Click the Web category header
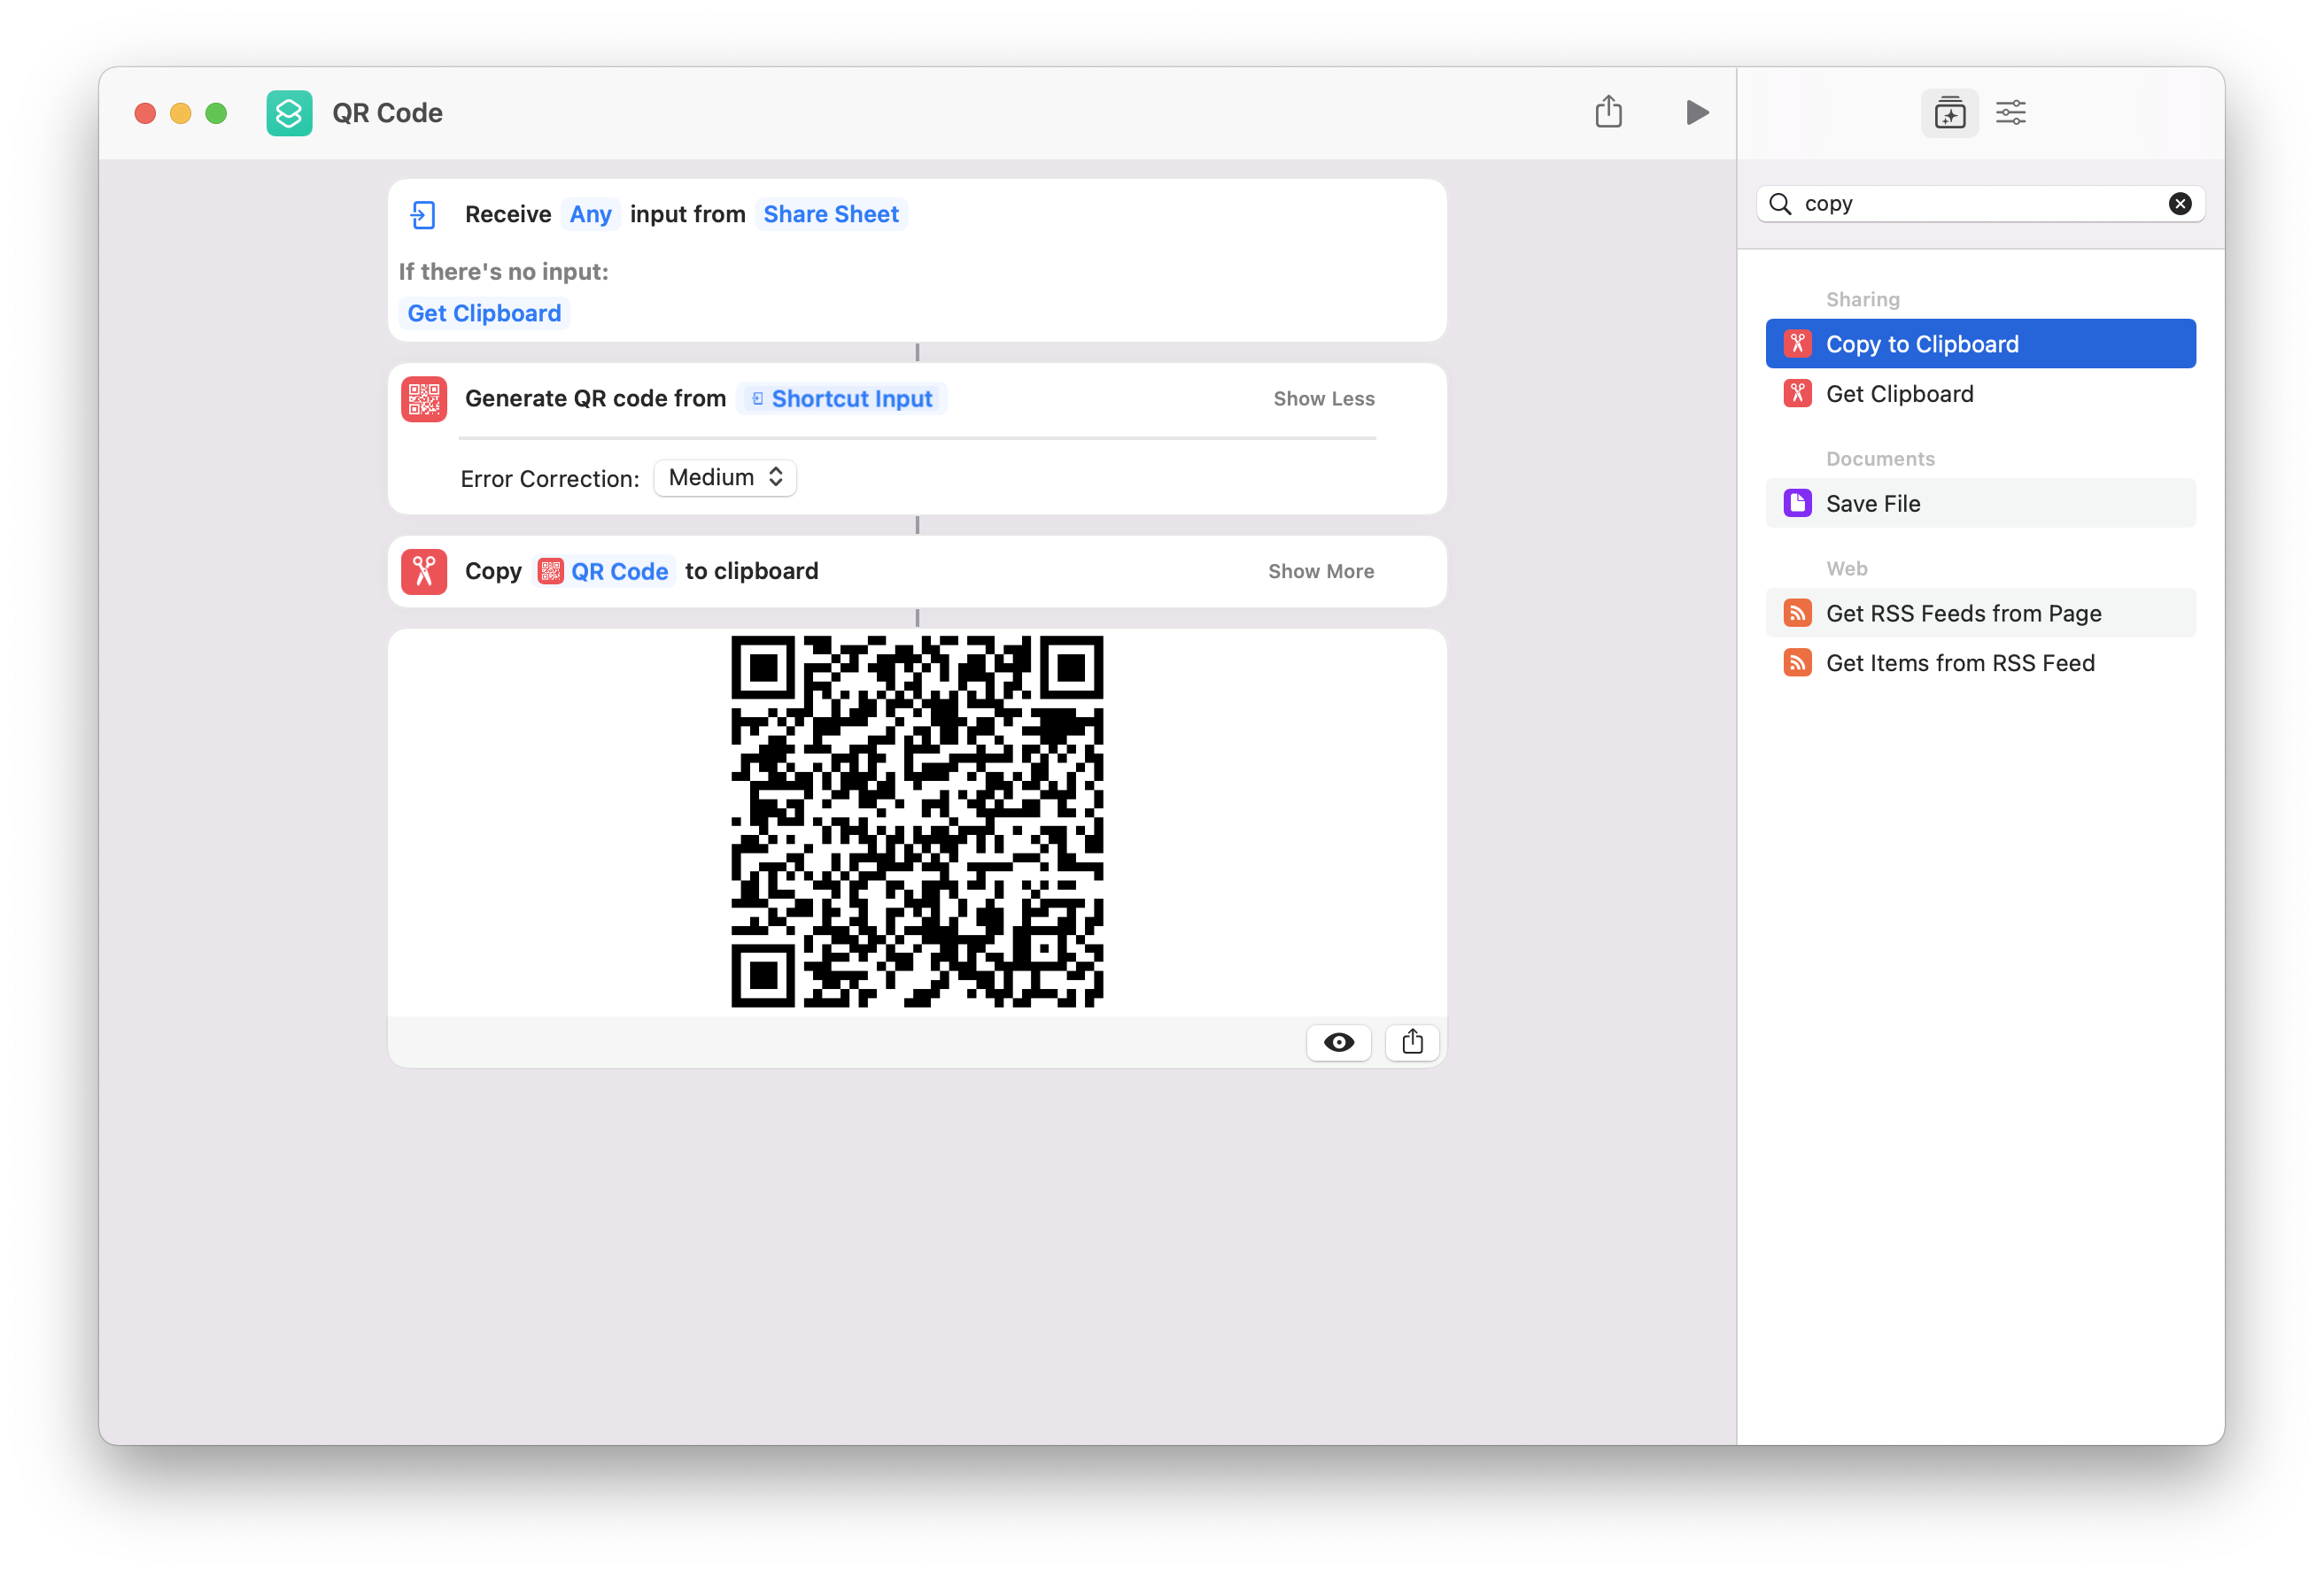This screenshot has width=2324, height=1576. click(x=1846, y=569)
